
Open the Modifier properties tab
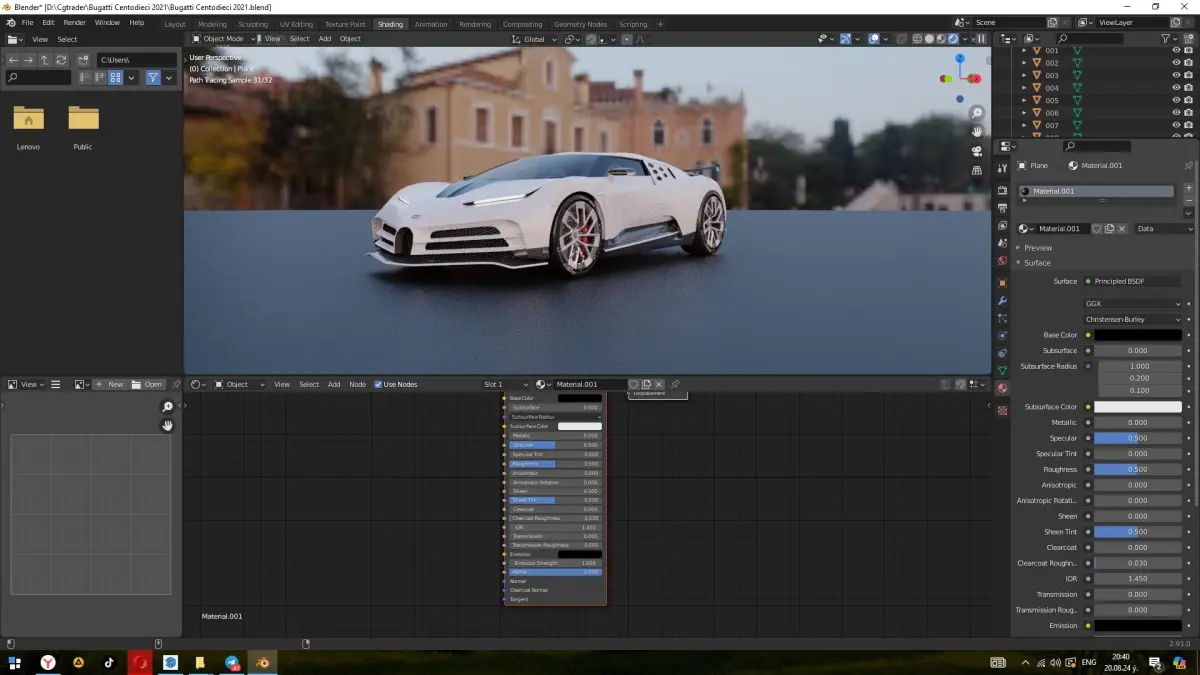coord(1002,301)
